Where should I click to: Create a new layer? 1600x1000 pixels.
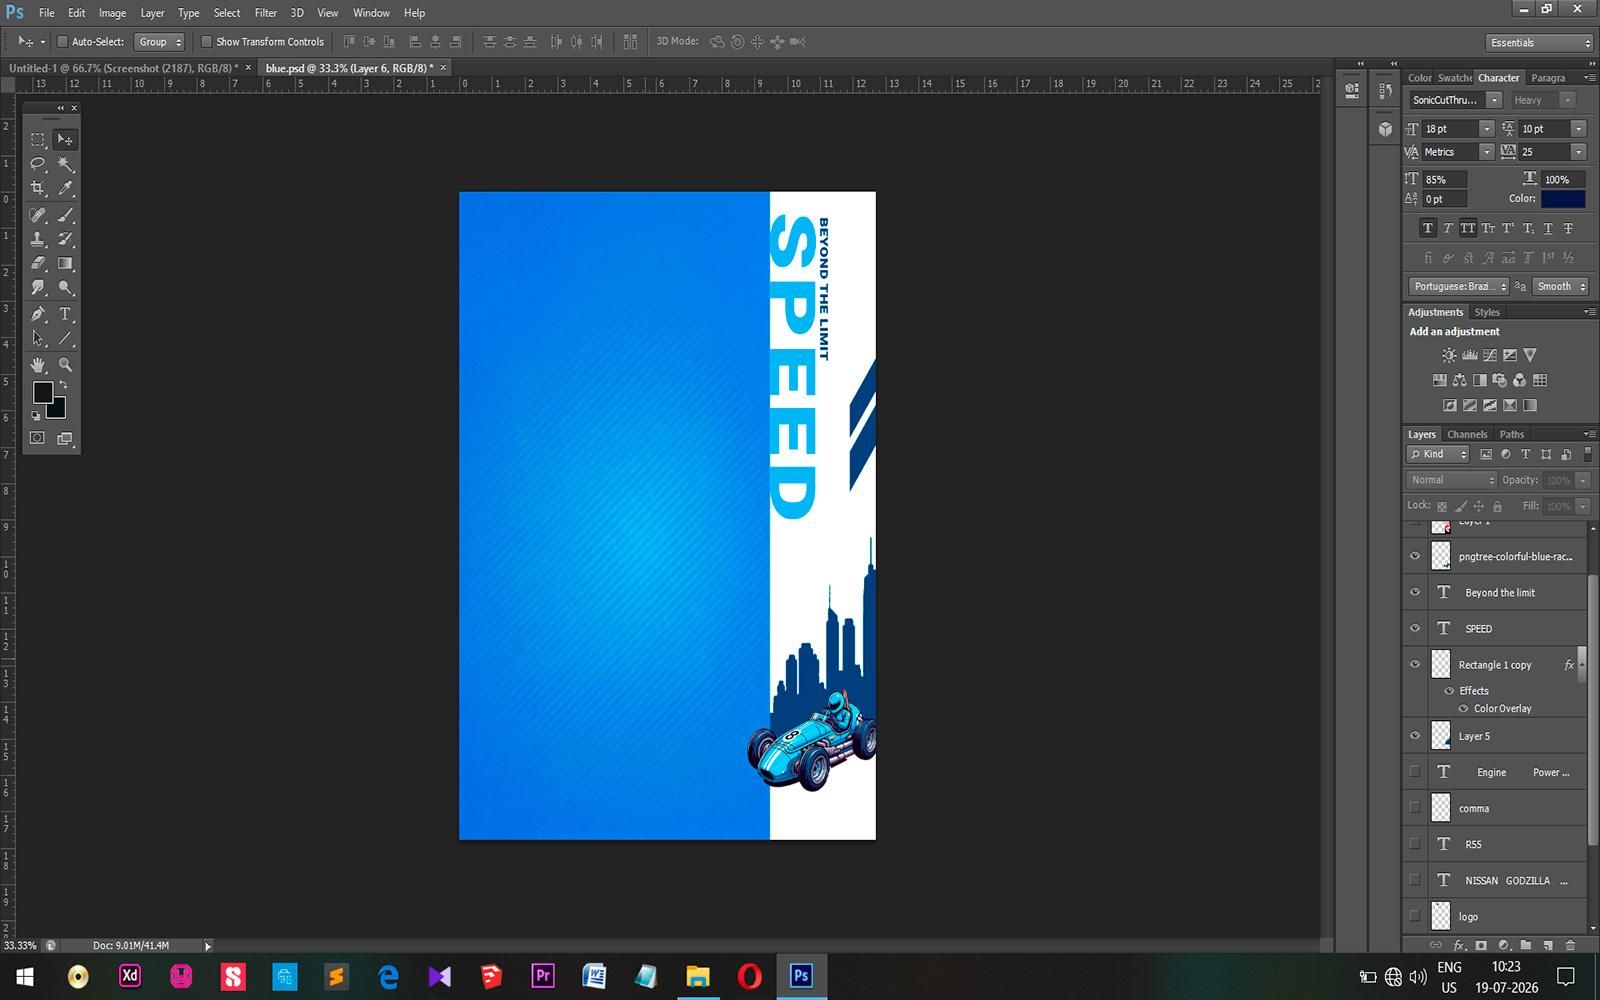(x=1548, y=945)
